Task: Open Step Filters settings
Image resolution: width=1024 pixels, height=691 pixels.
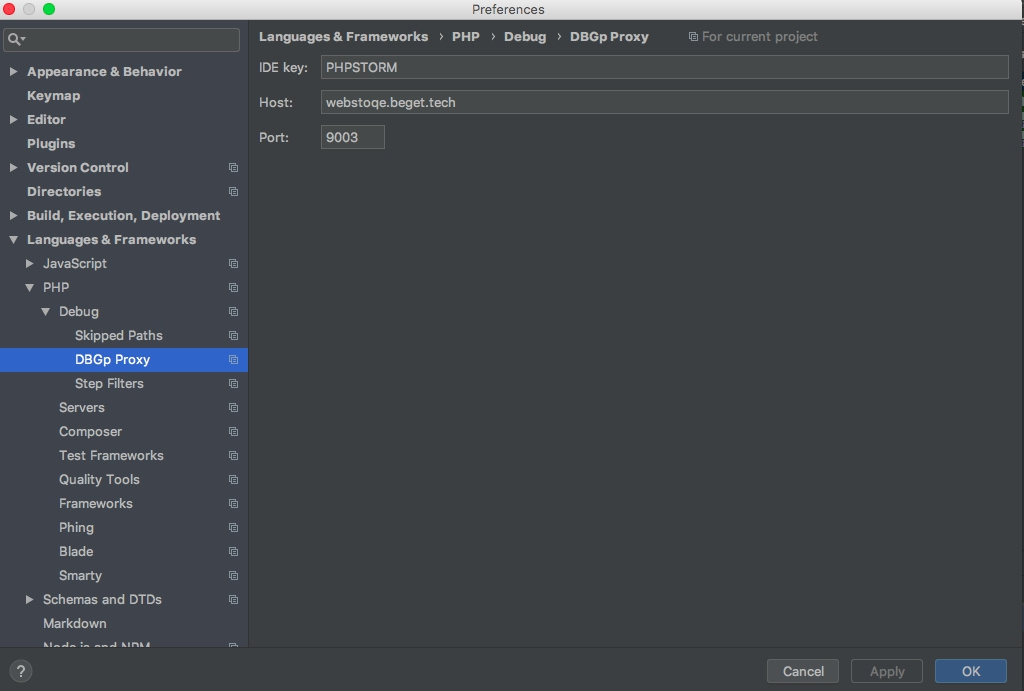Action: coord(109,383)
